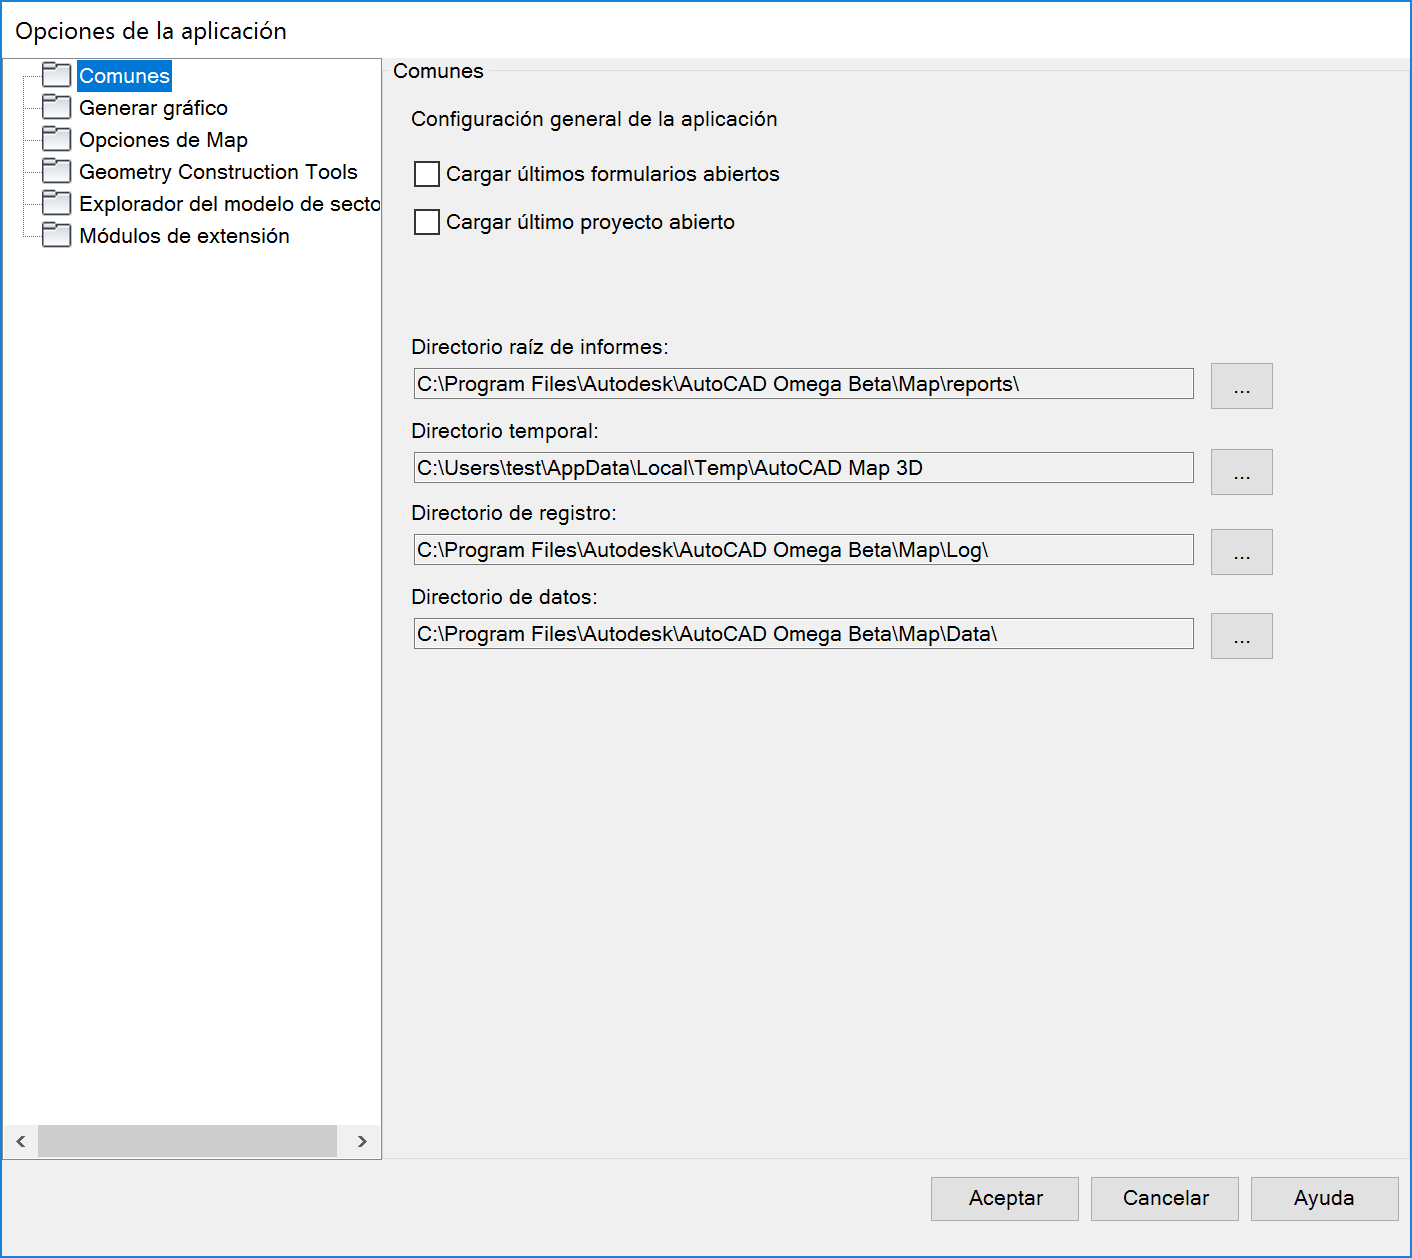The image size is (1412, 1258).
Task: Click the Módulos de extensión folder icon
Action: point(57,235)
